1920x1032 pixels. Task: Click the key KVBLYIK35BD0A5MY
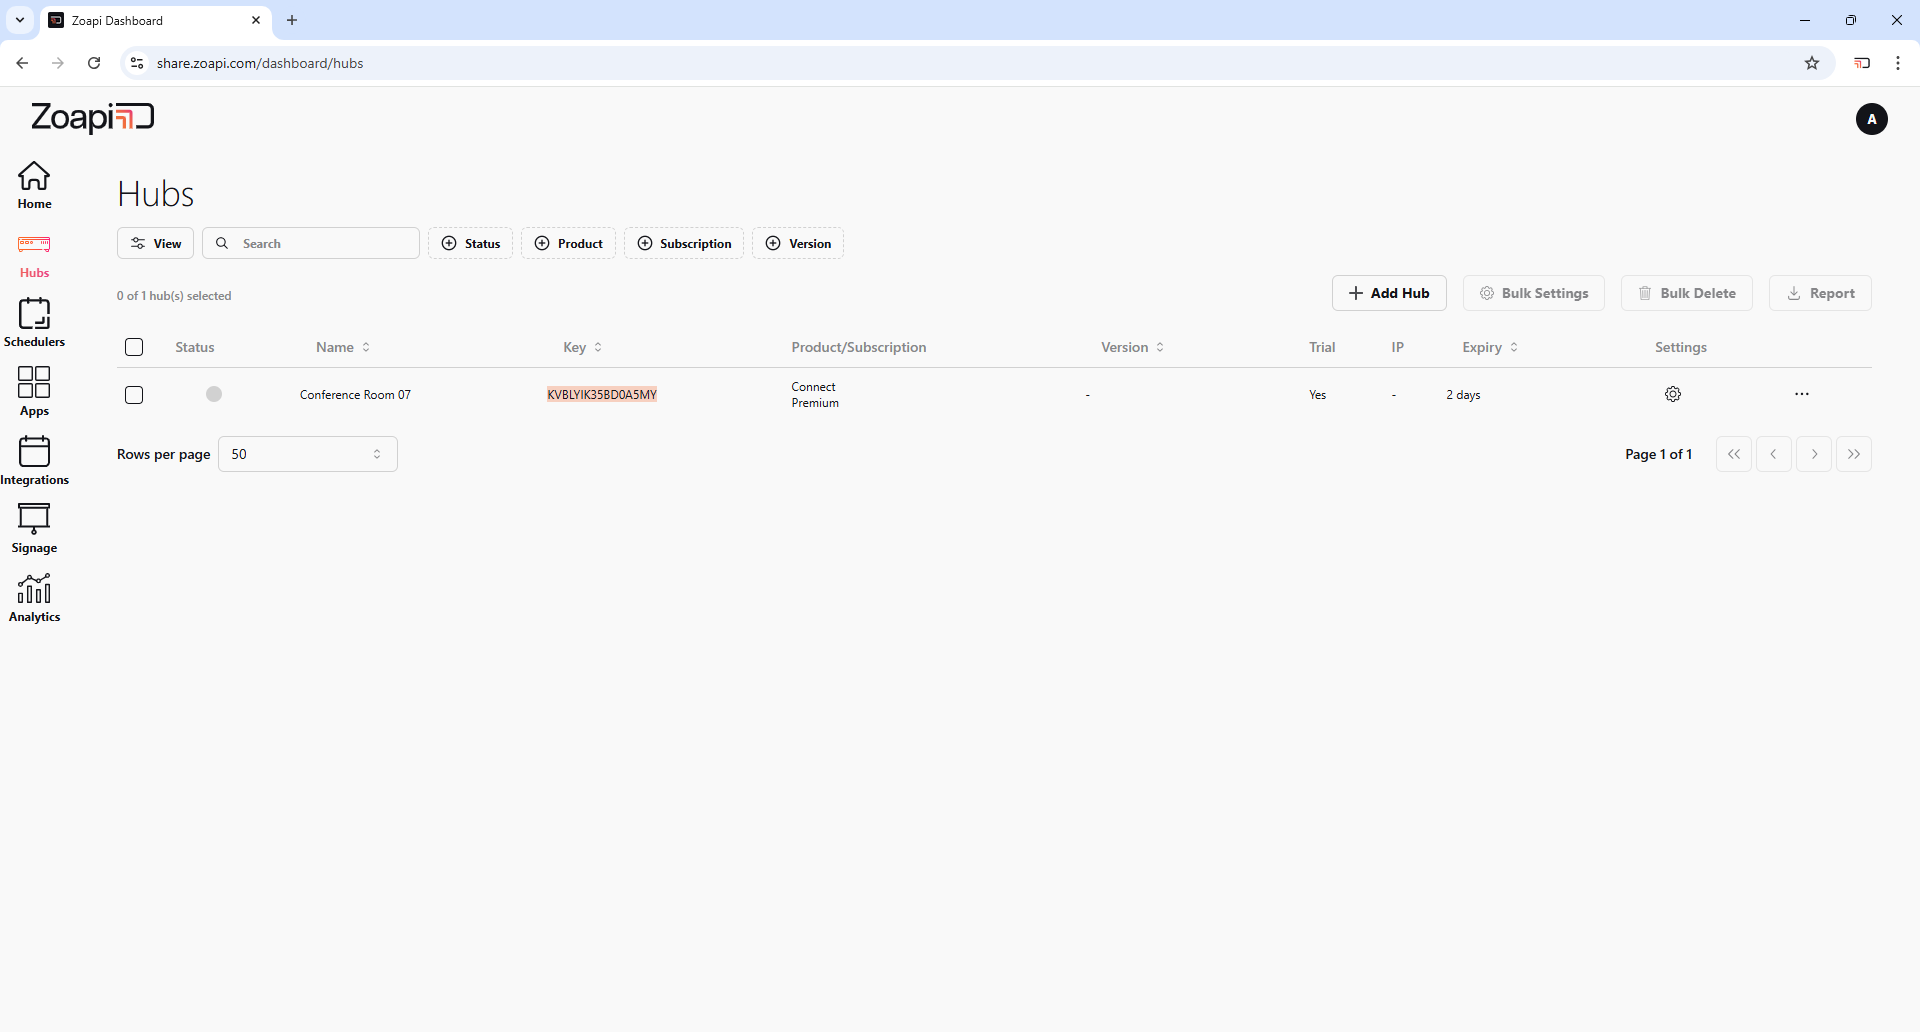(602, 395)
